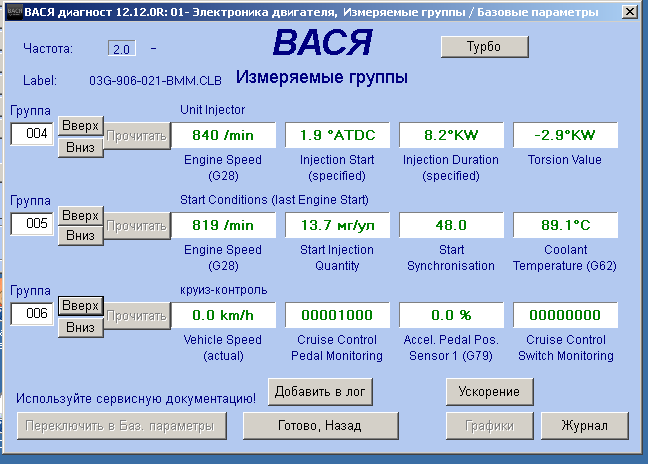Increase group 005 with Вверх button
648x464 pixels.
tap(80, 215)
